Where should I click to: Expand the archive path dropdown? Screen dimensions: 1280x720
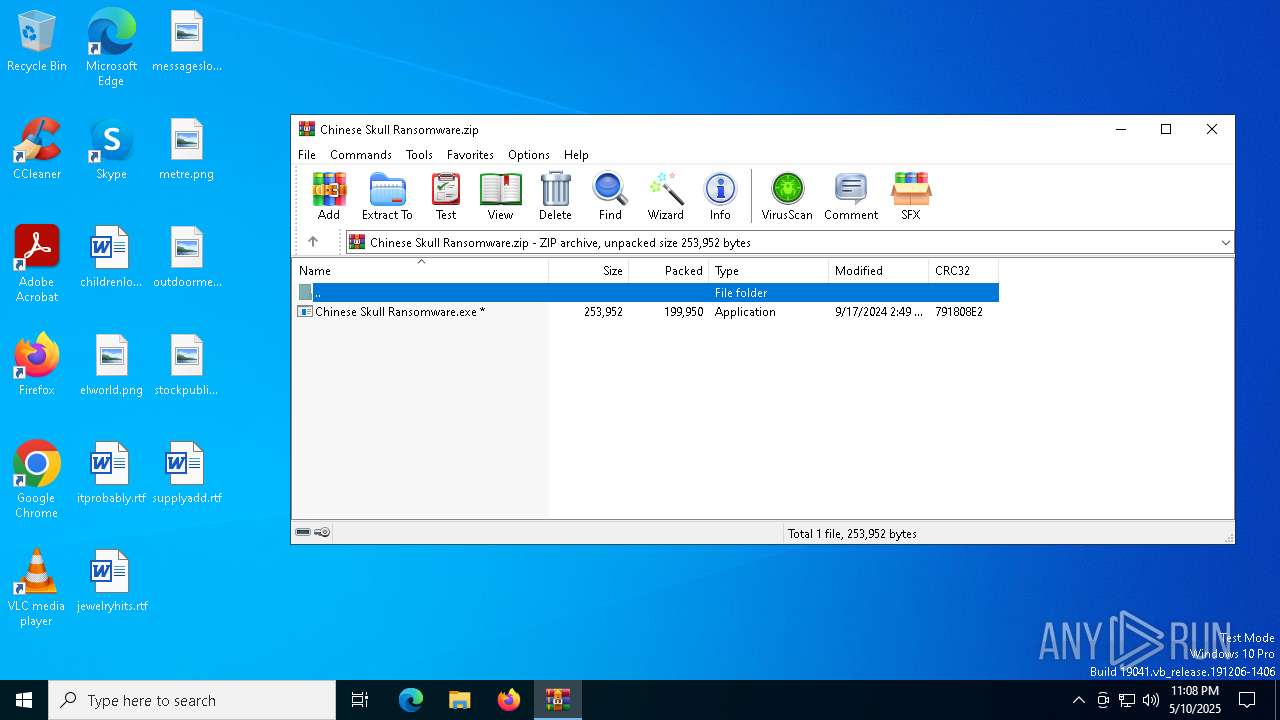tap(1225, 243)
